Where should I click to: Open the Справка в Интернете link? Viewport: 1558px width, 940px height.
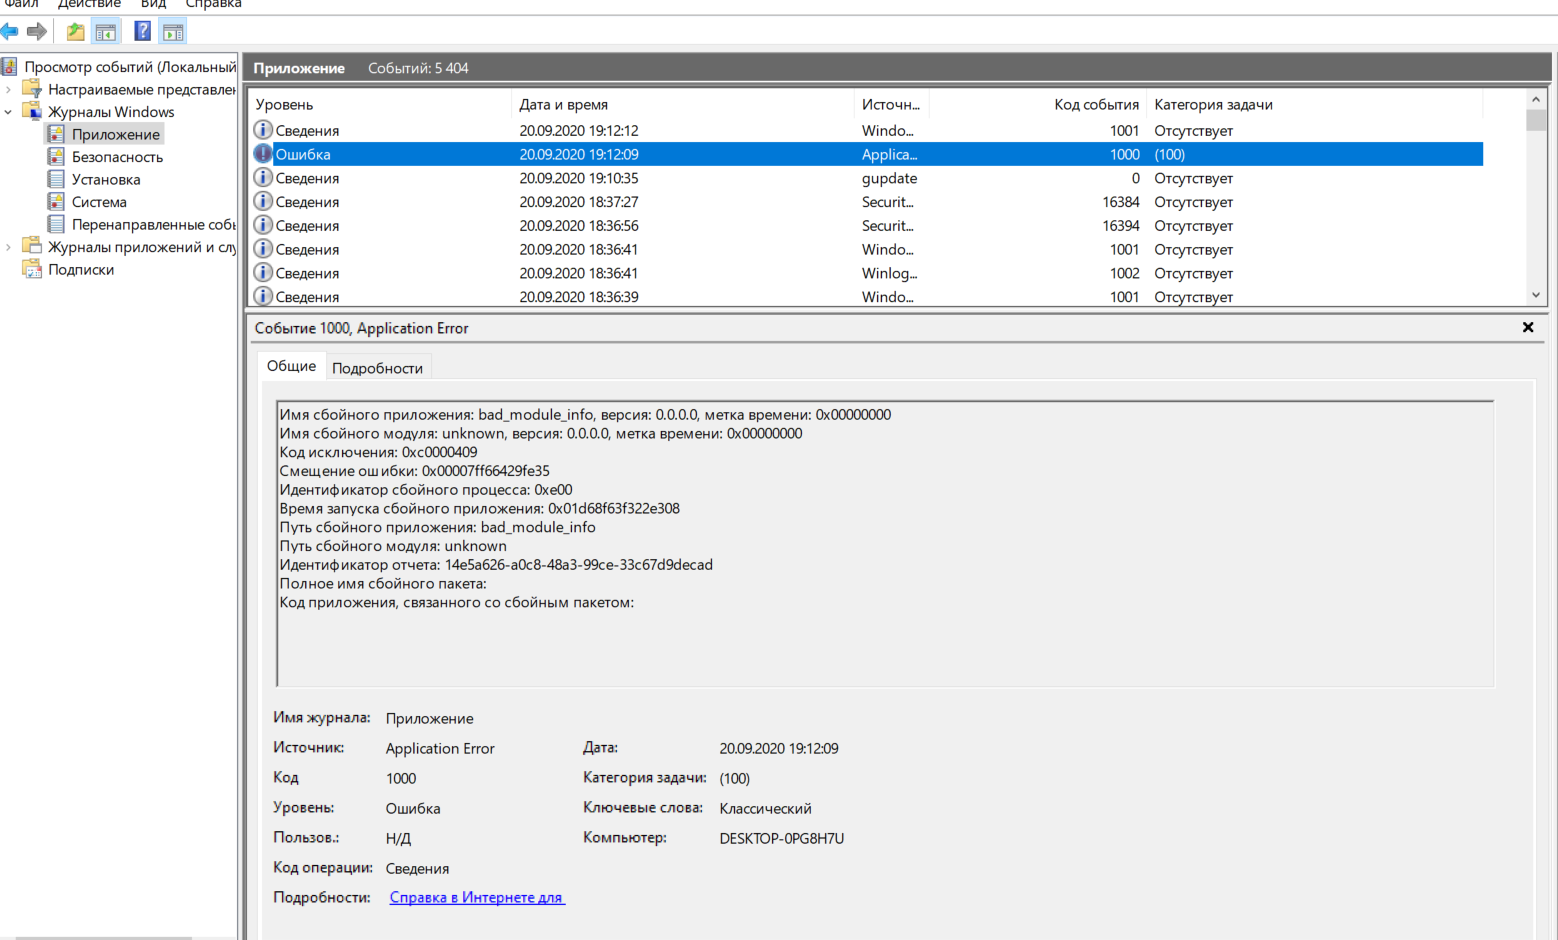(477, 898)
